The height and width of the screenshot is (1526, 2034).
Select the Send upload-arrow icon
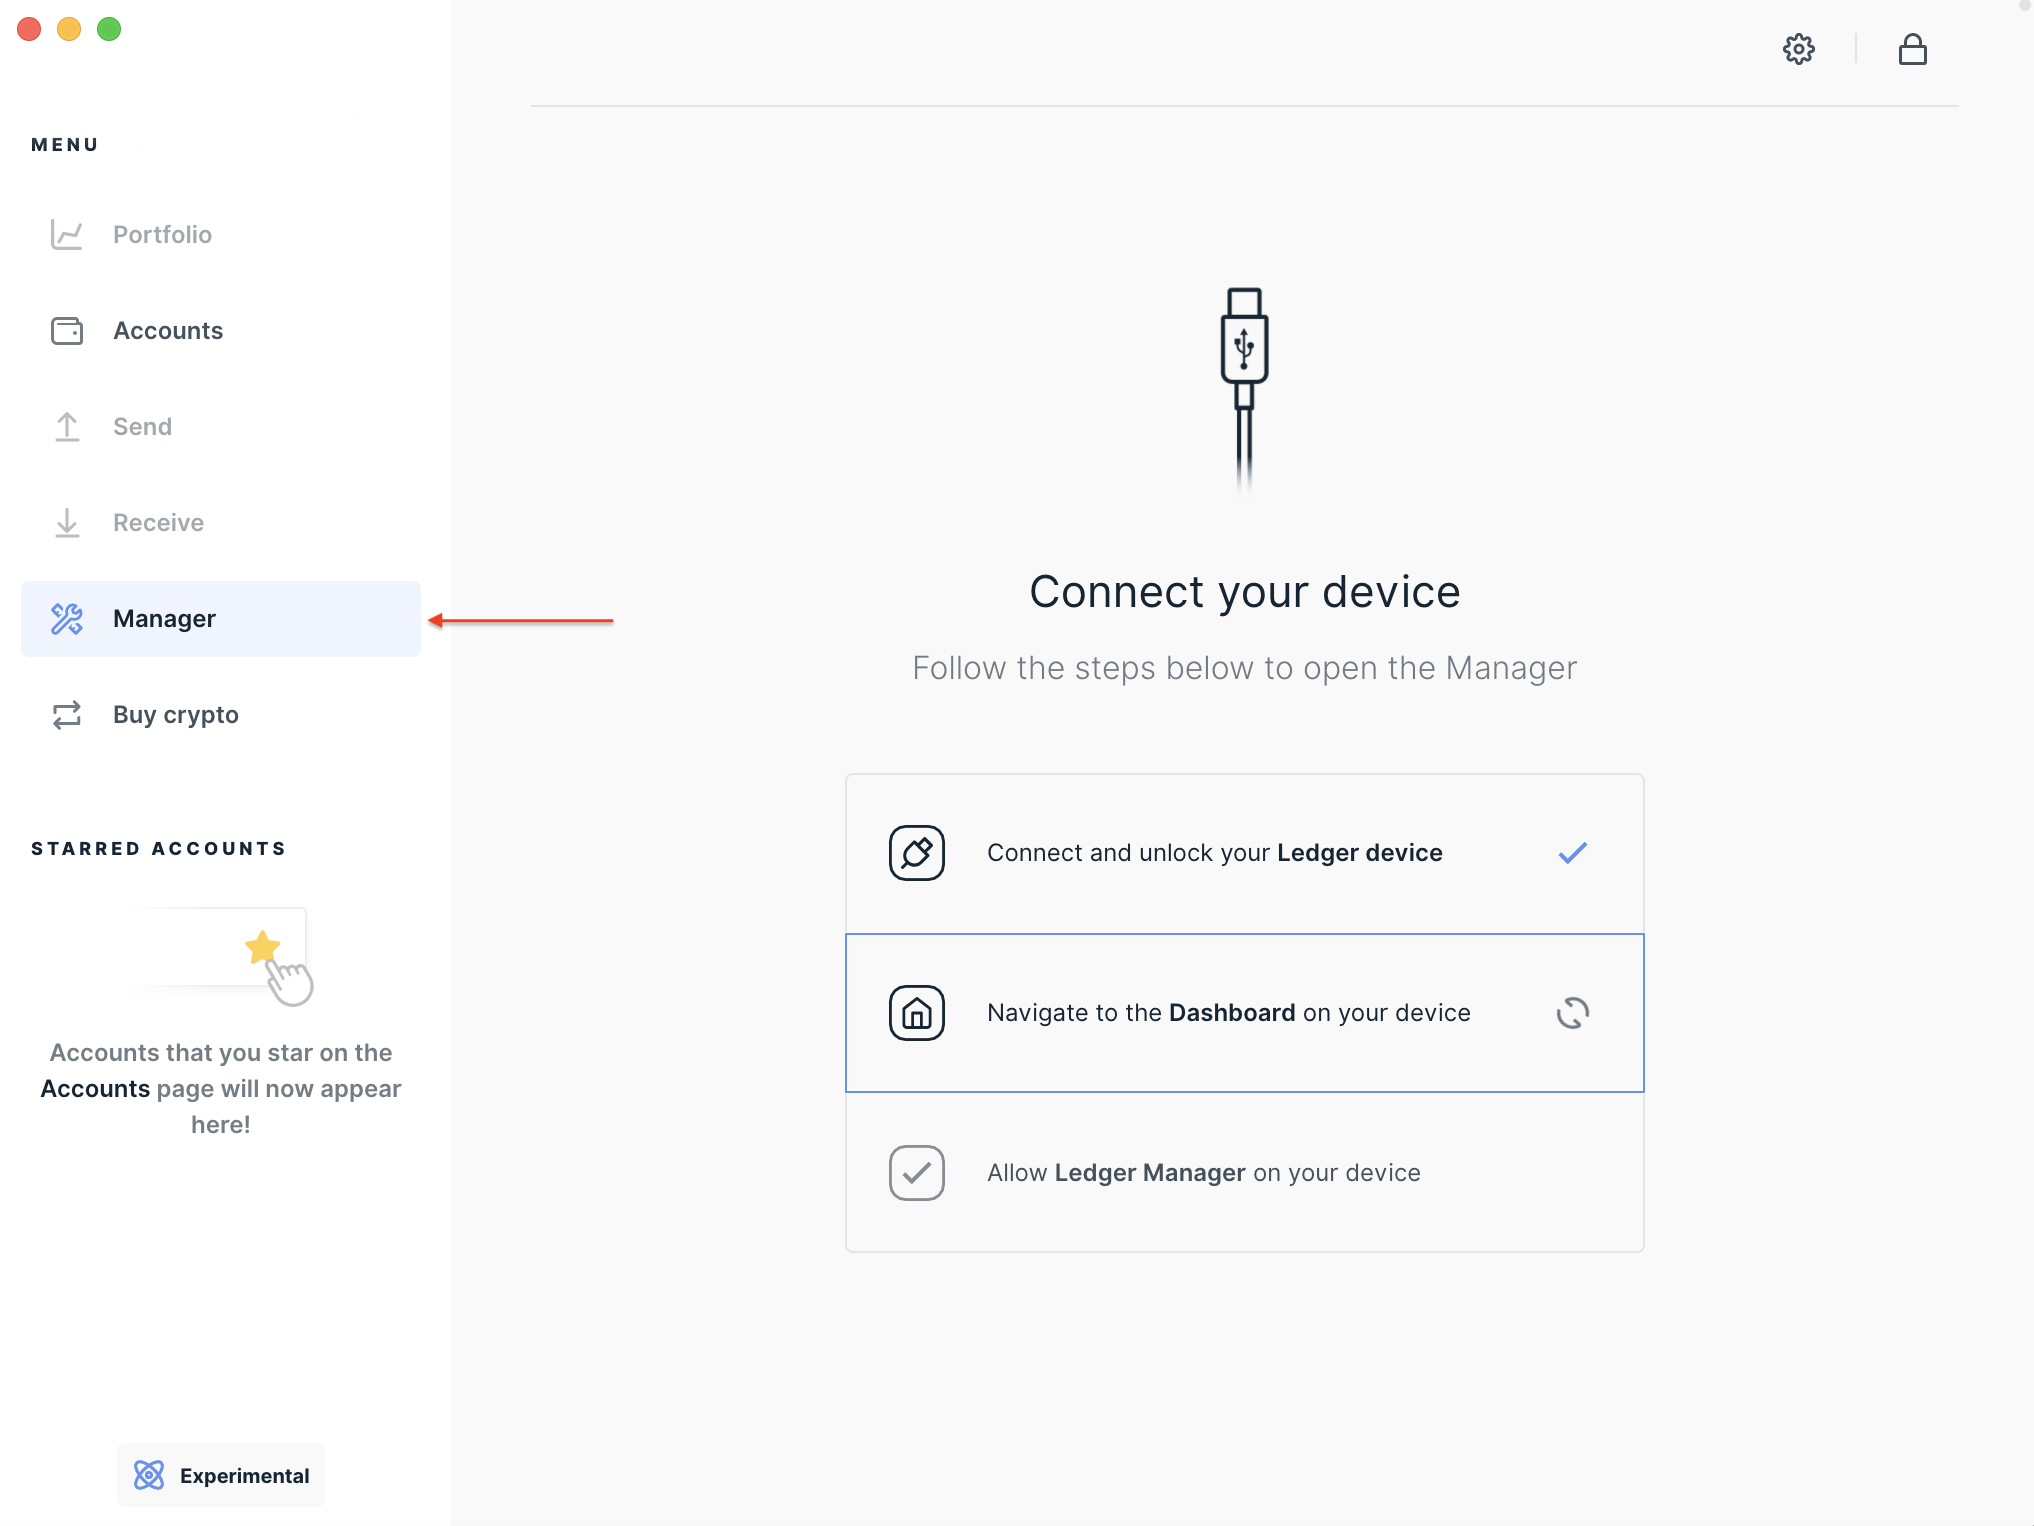(66, 426)
